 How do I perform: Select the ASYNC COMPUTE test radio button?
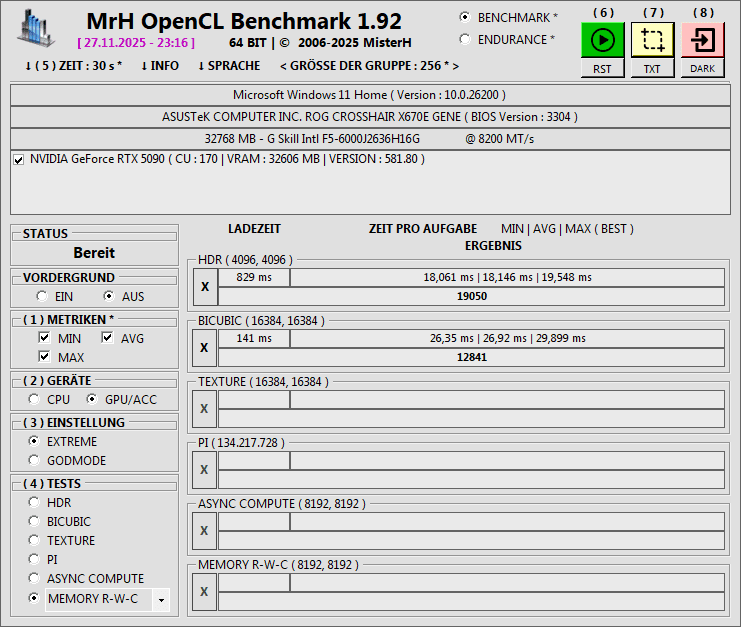(x=34, y=578)
